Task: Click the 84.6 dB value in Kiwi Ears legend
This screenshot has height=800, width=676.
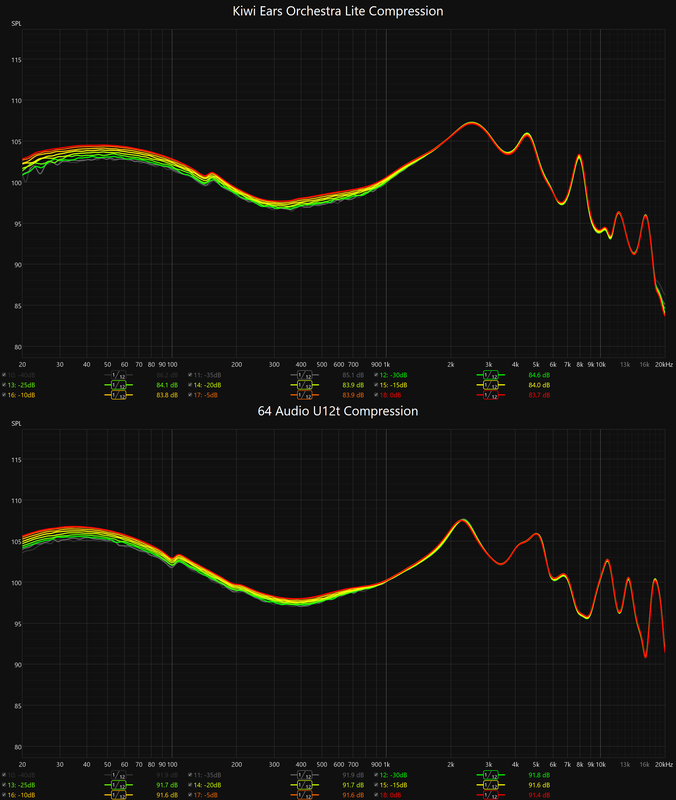Action: [x=539, y=375]
